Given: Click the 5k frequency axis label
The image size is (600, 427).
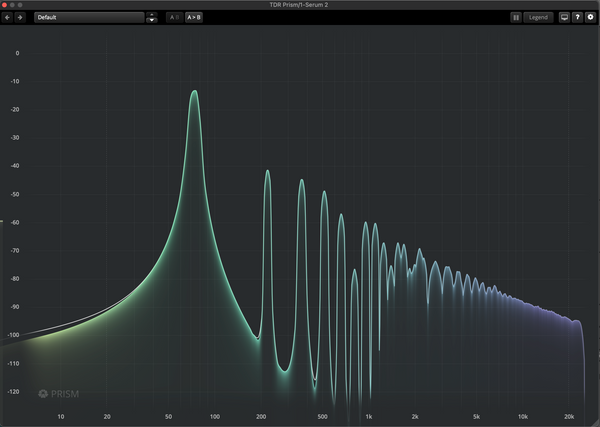Looking at the screenshot, I should 476,417.
